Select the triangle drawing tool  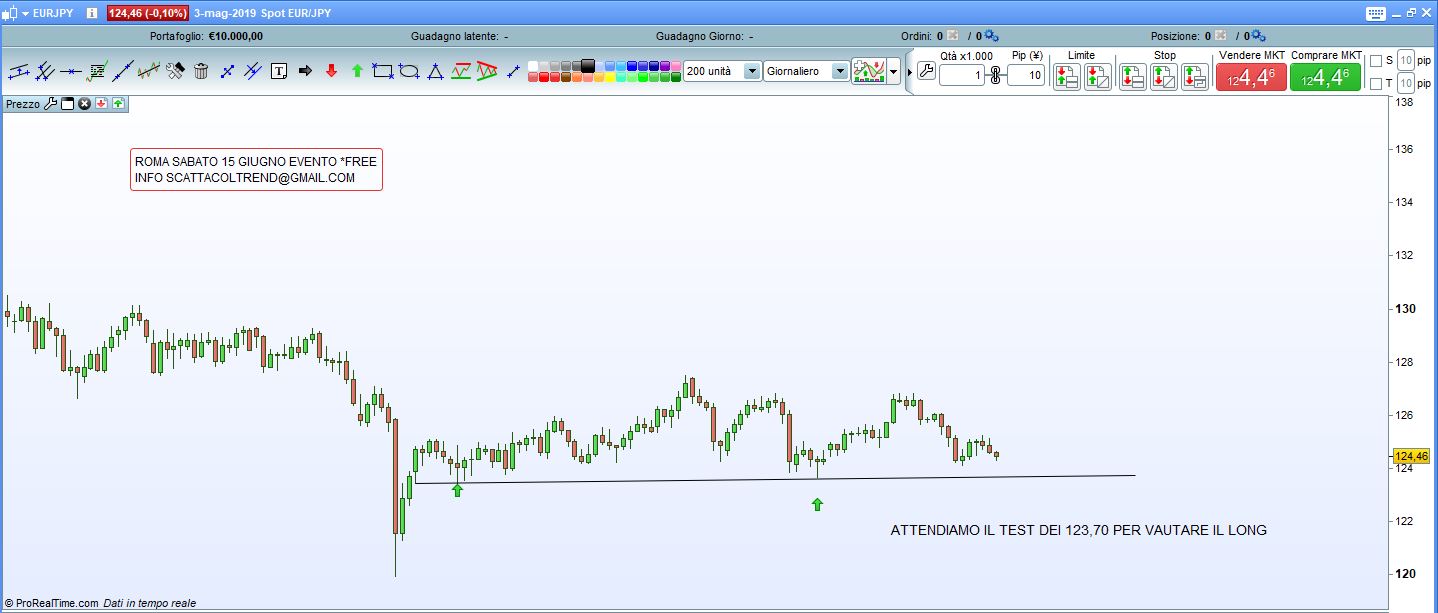pyautogui.click(x=435, y=72)
